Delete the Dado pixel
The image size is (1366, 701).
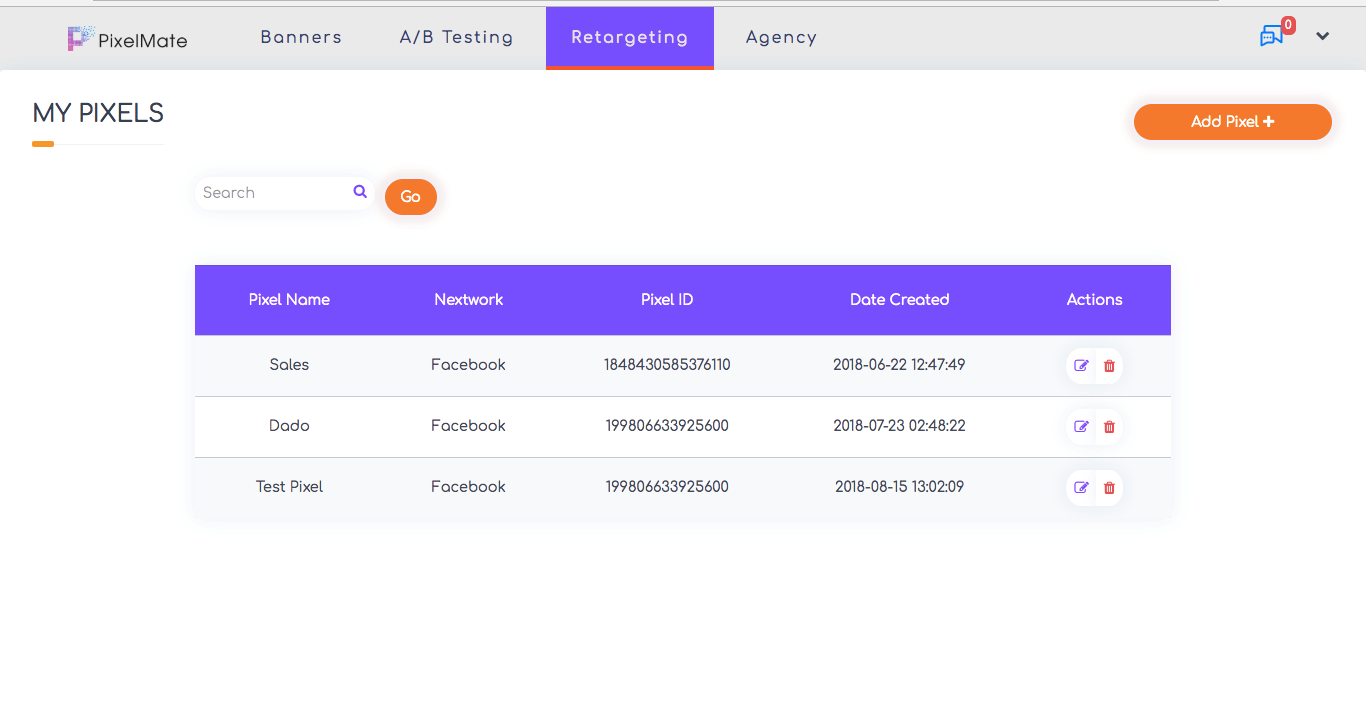click(x=1109, y=427)
